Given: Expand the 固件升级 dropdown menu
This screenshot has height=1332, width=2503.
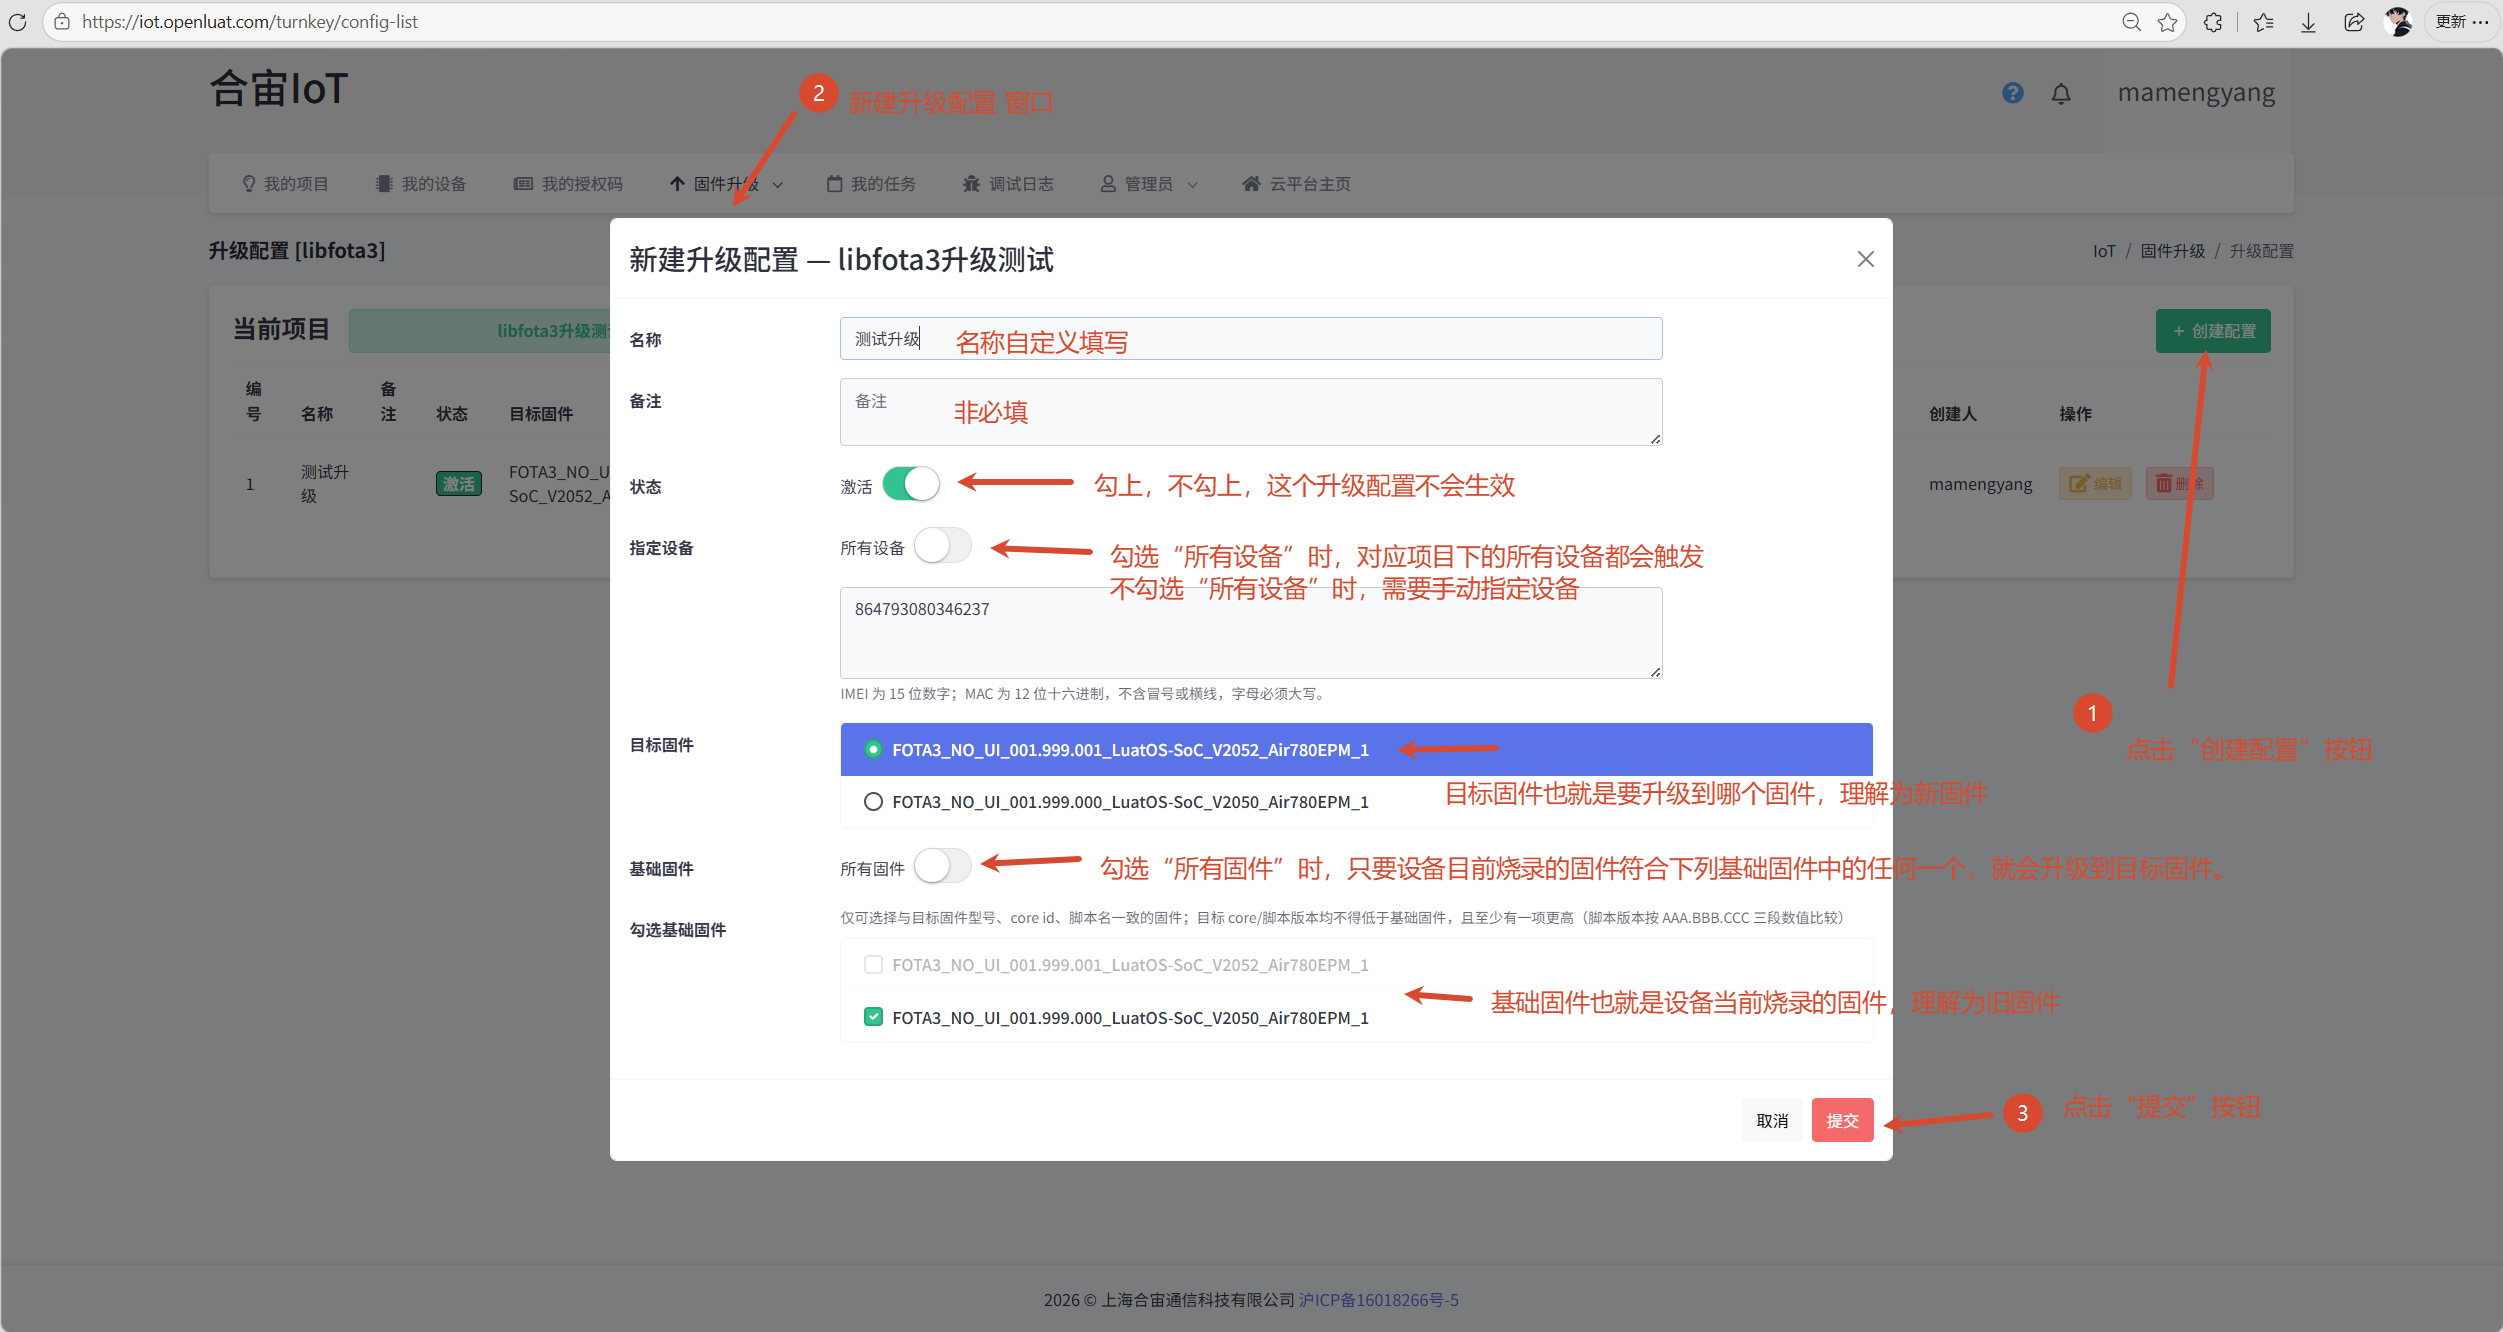Looking at the screenshot, I should [726, 184].
